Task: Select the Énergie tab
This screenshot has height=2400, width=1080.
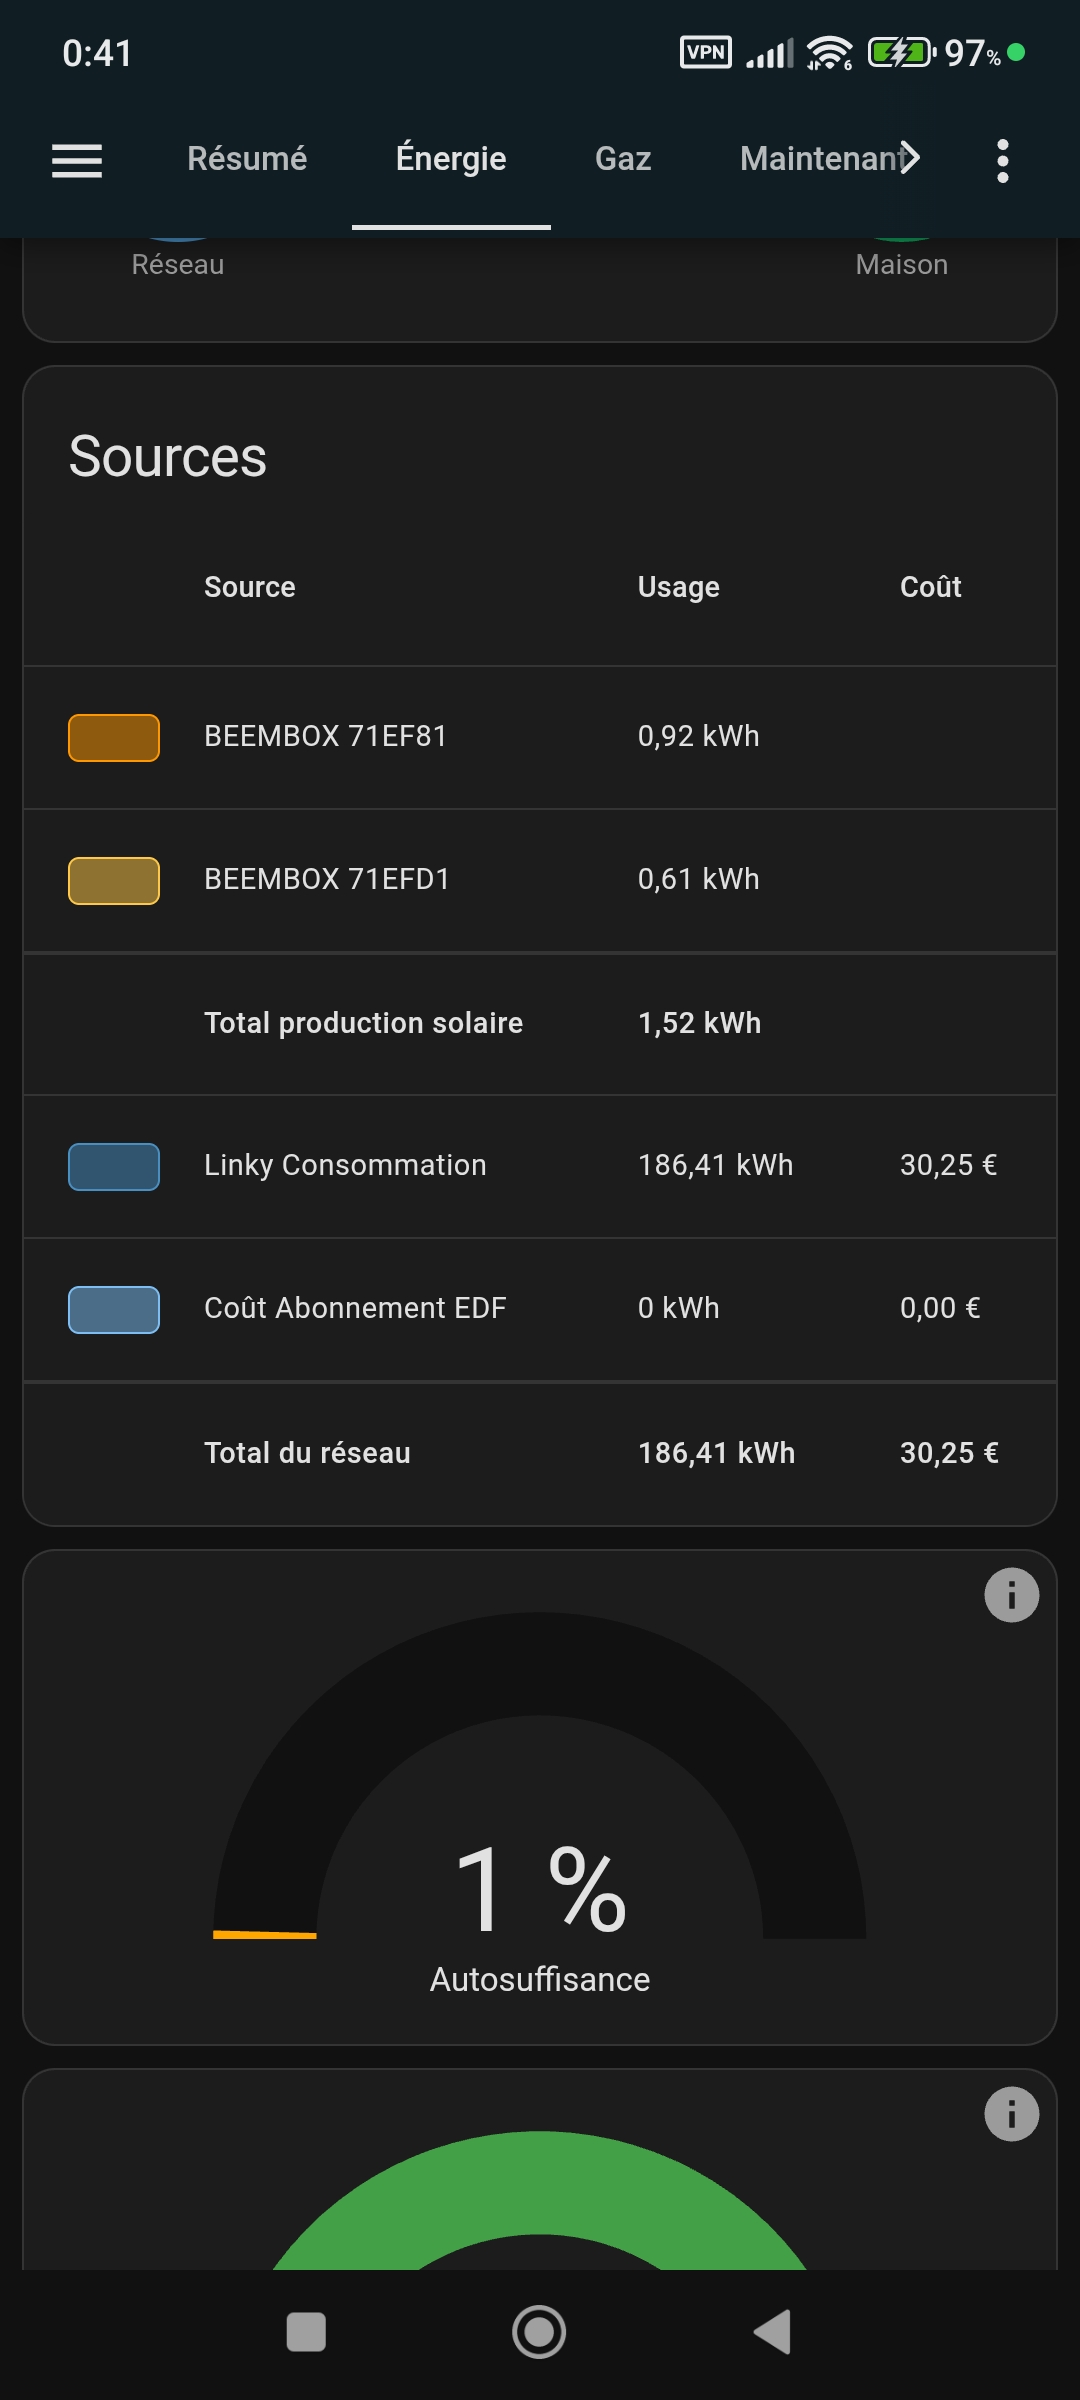Action: click(x=451, y=159)
